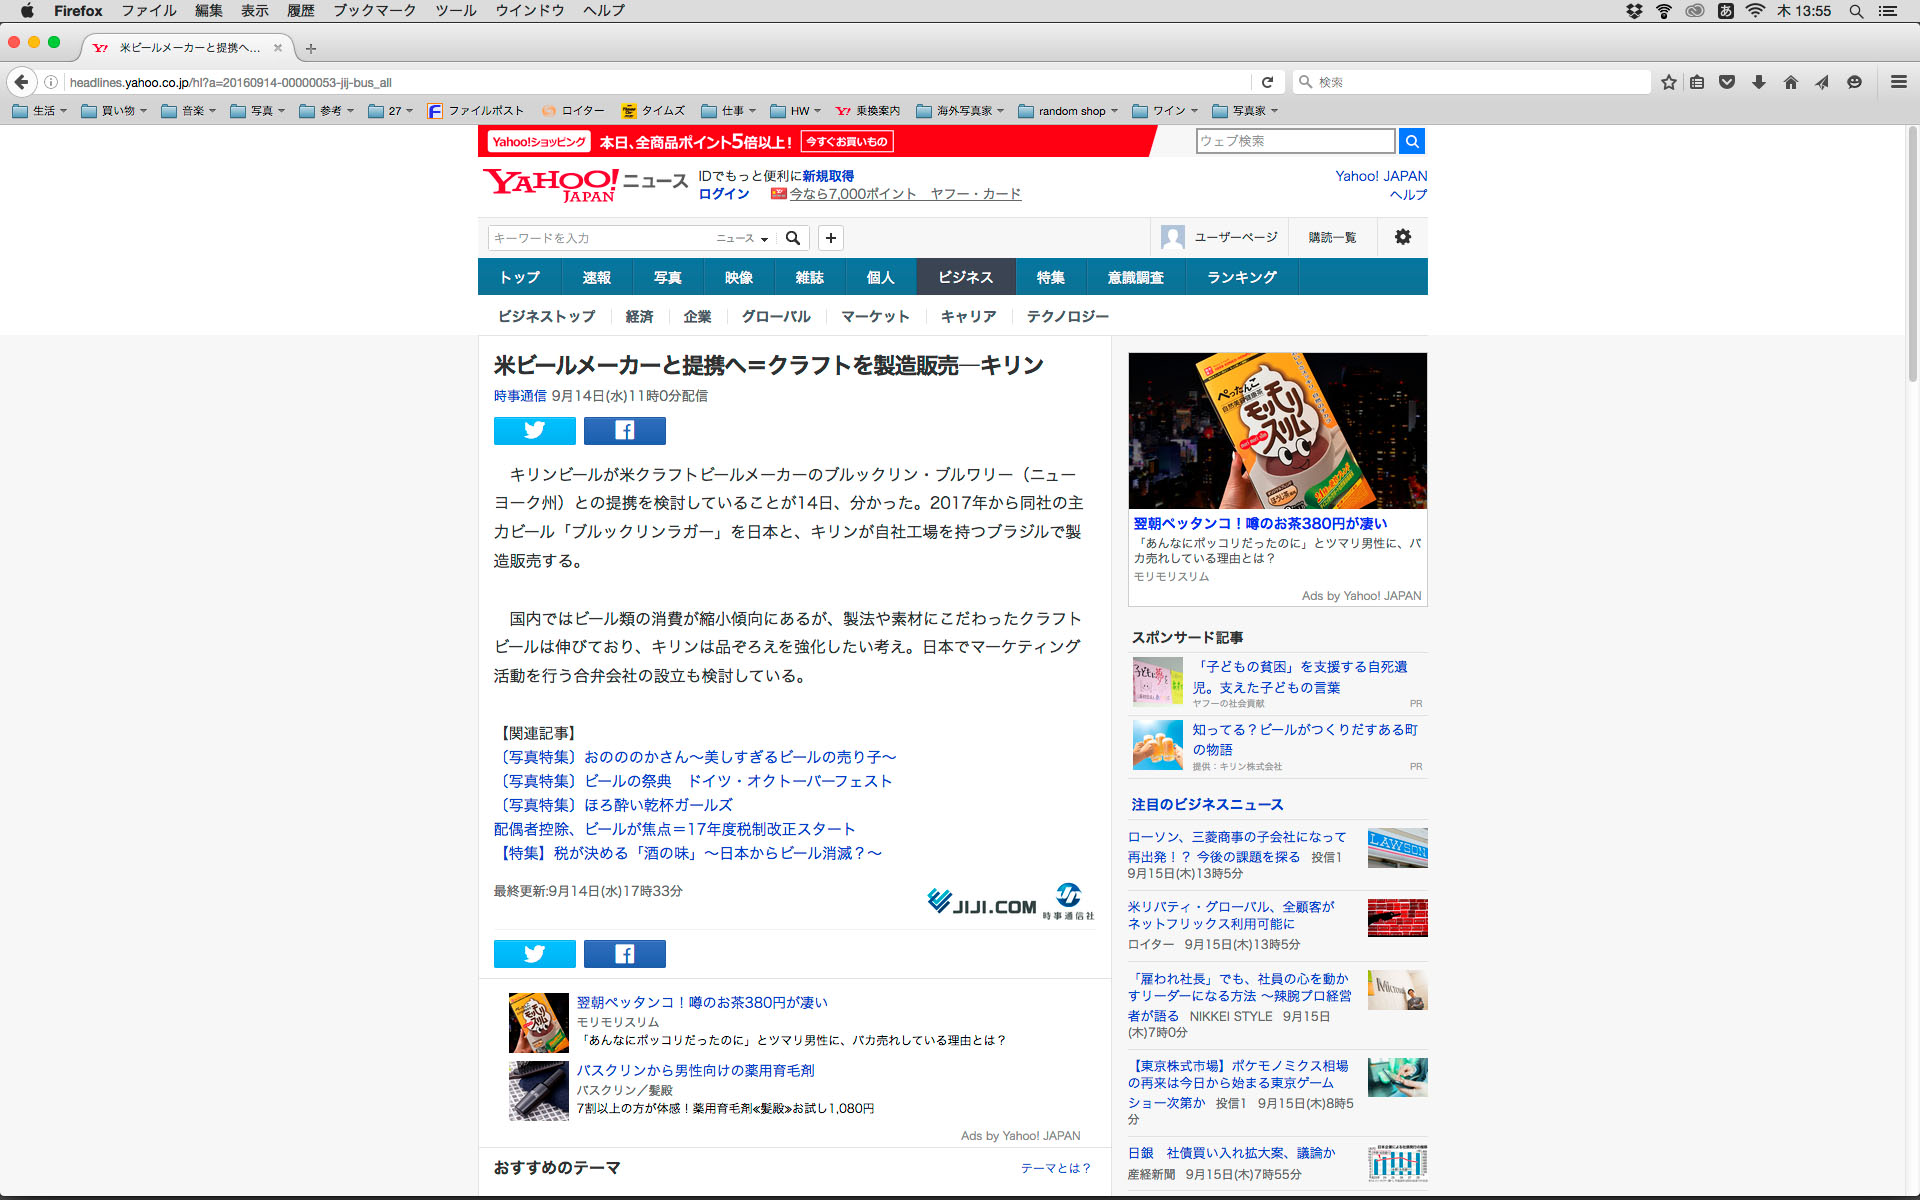The height and width of the screenshot is (1200, 1920).
Task: Share article via top Twitter button
Action: click(534, 431)
